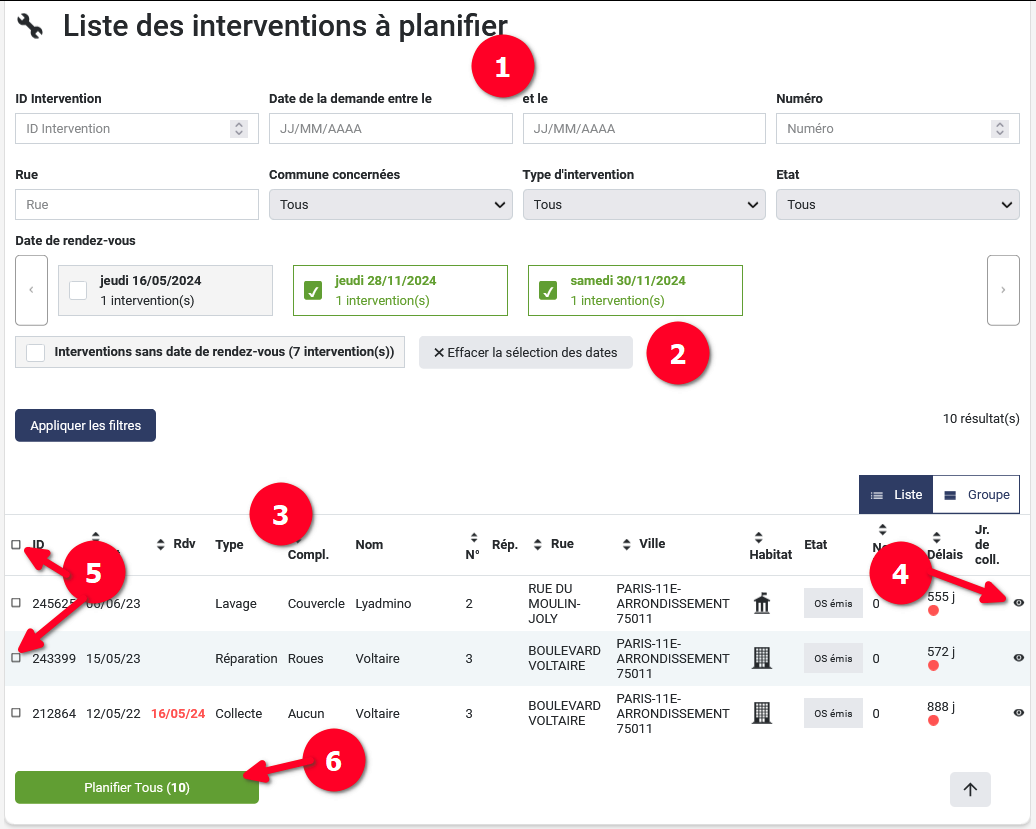Show next rendez-vous dates with right chevron
1036x829 pixels.
(1003, 290)
